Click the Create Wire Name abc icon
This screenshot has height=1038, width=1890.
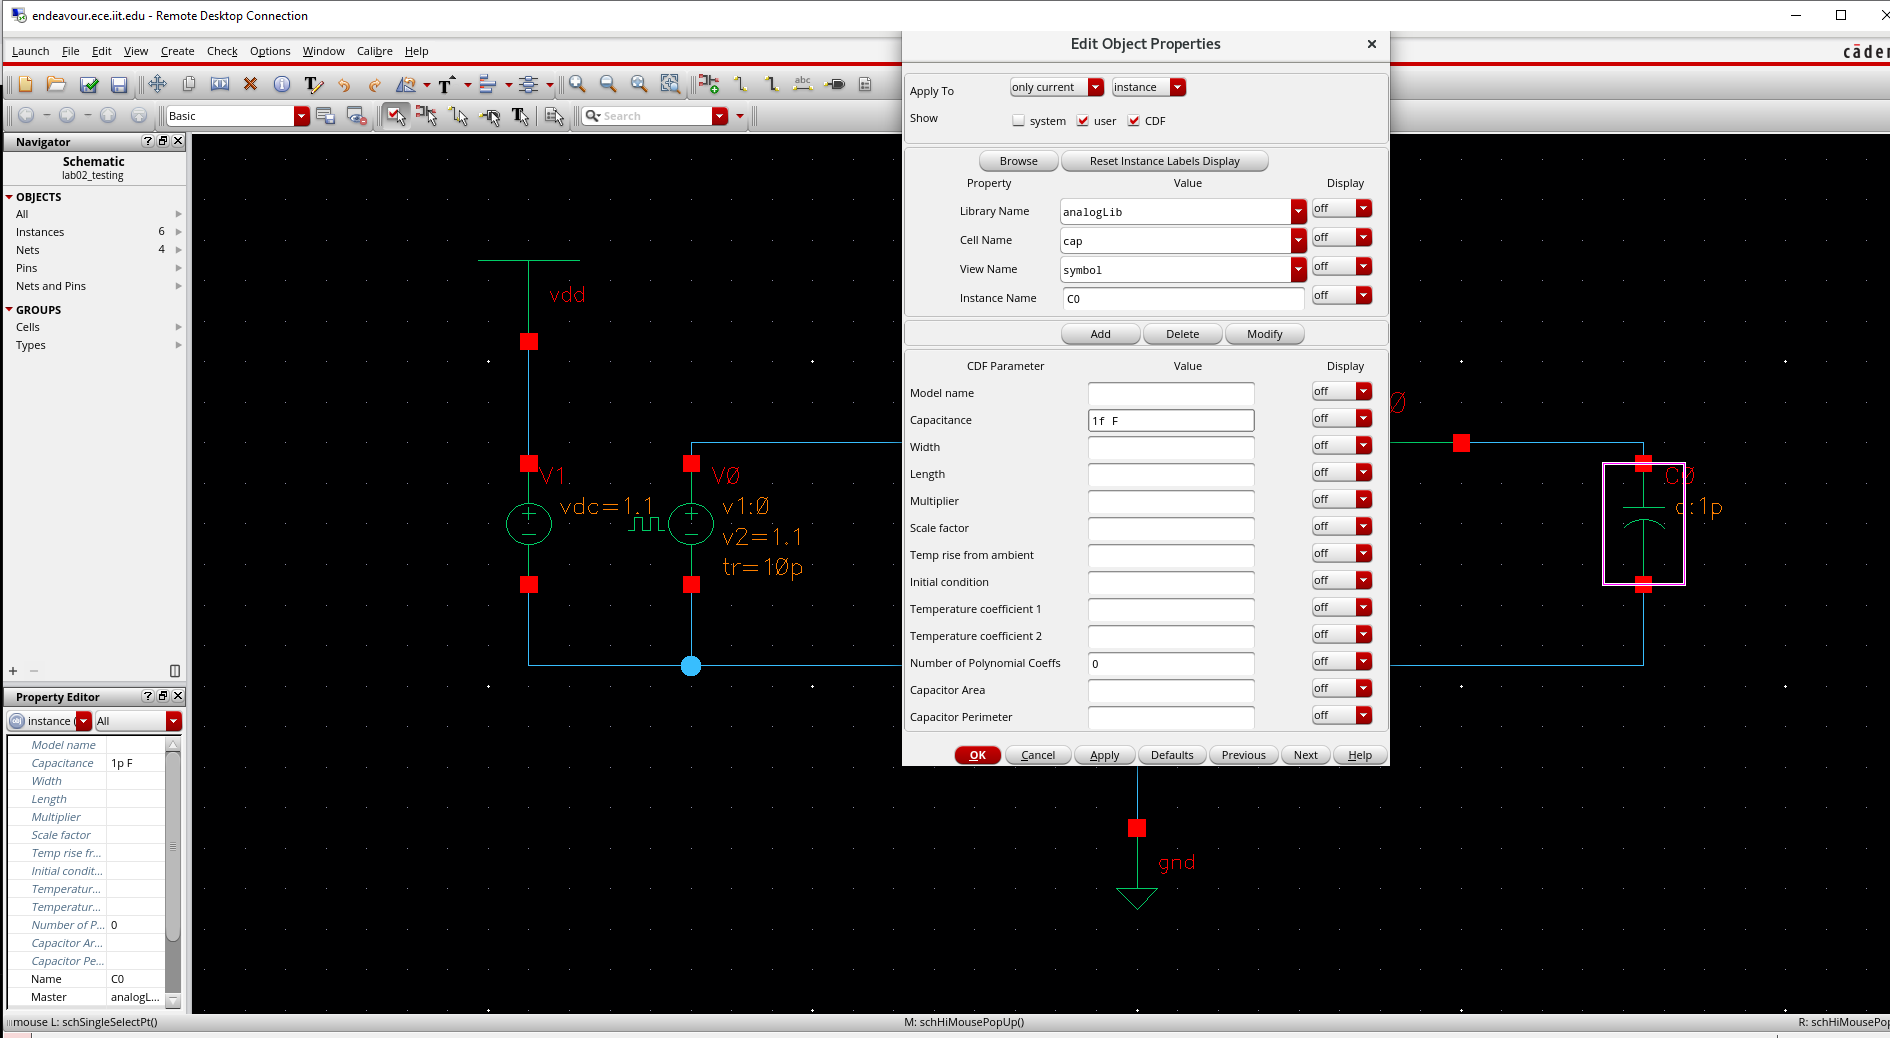803,85
